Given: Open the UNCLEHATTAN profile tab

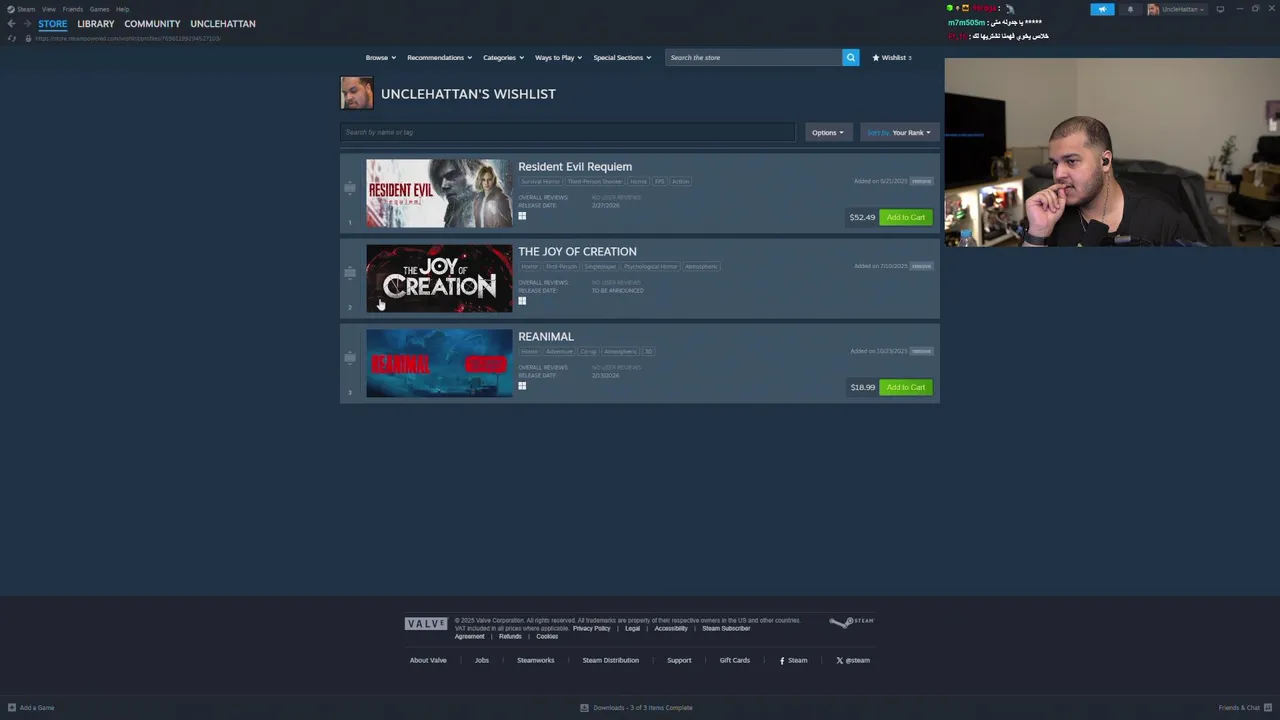Looking at the screenshot, I should (x=223, y=24).
